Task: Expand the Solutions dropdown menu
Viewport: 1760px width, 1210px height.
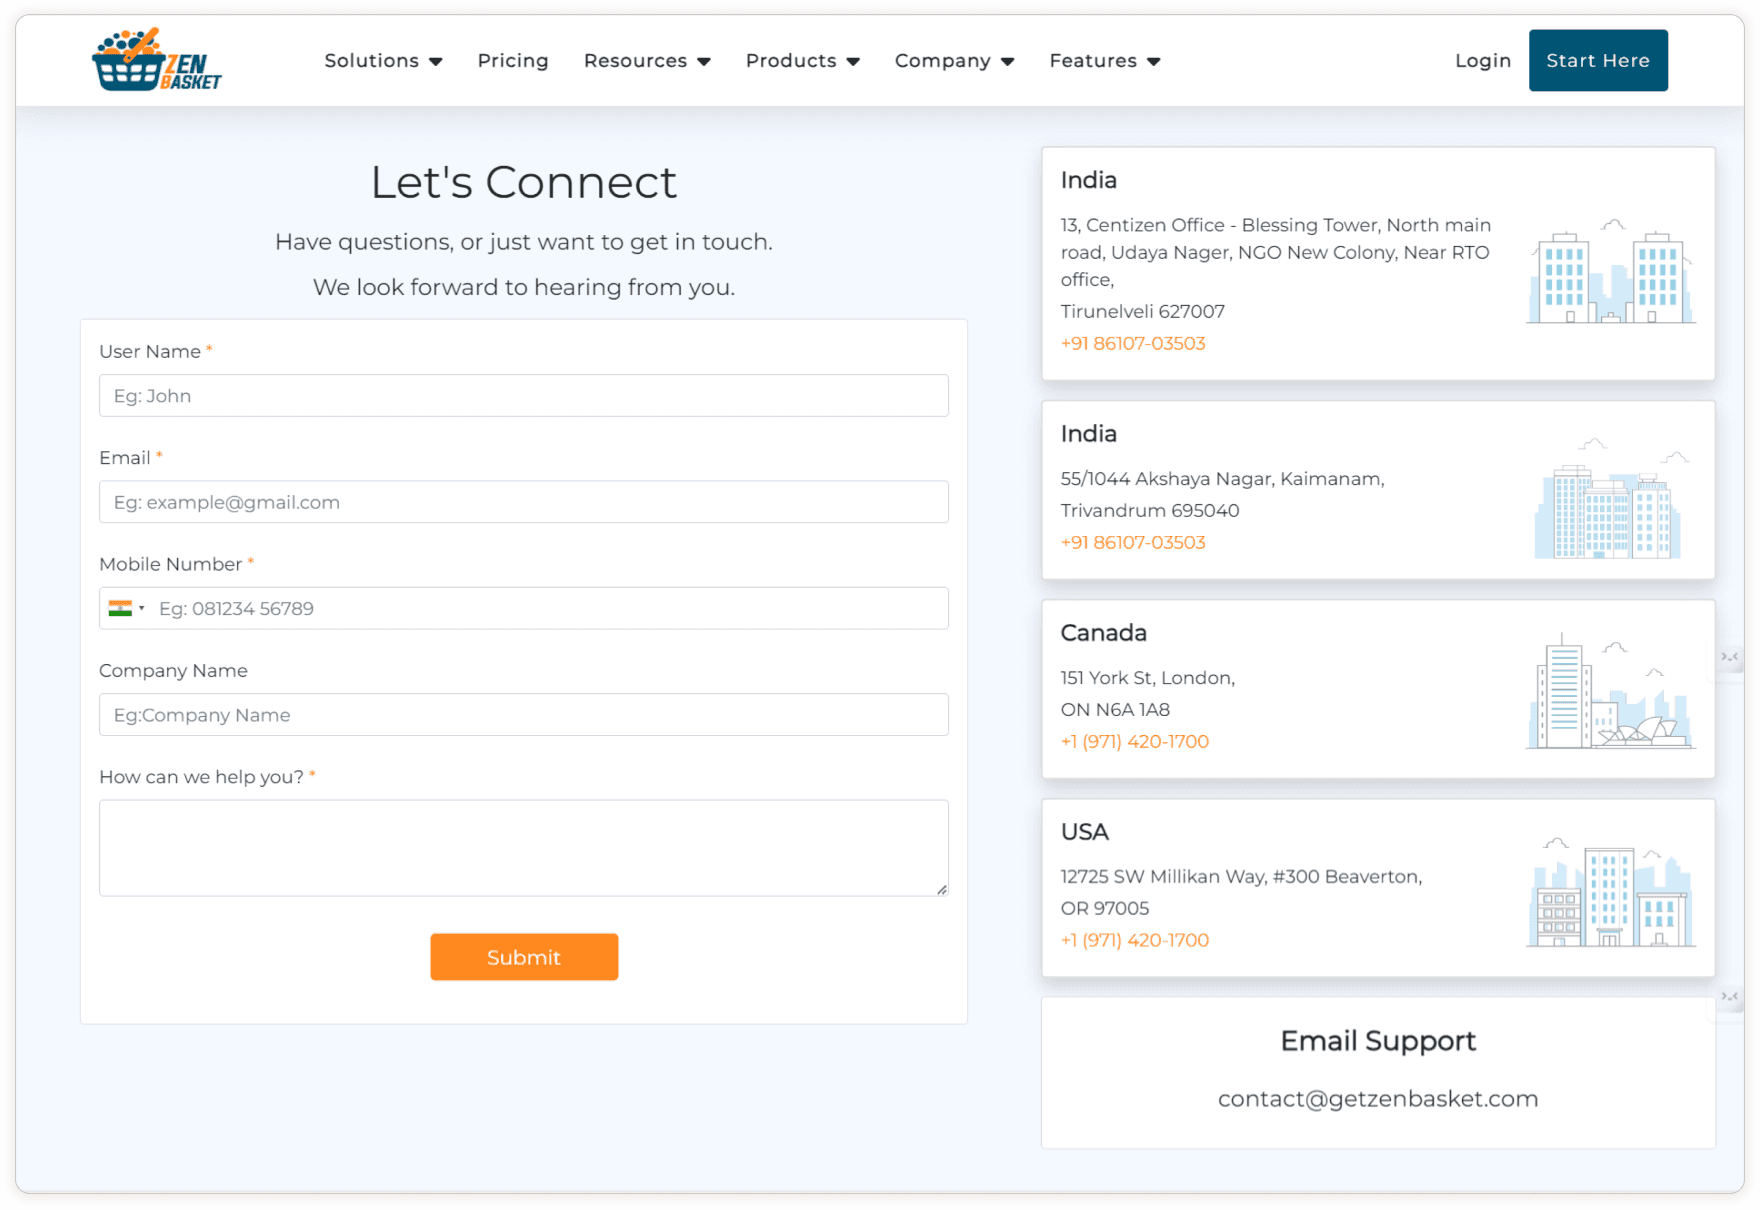Action: click(383, 61)
